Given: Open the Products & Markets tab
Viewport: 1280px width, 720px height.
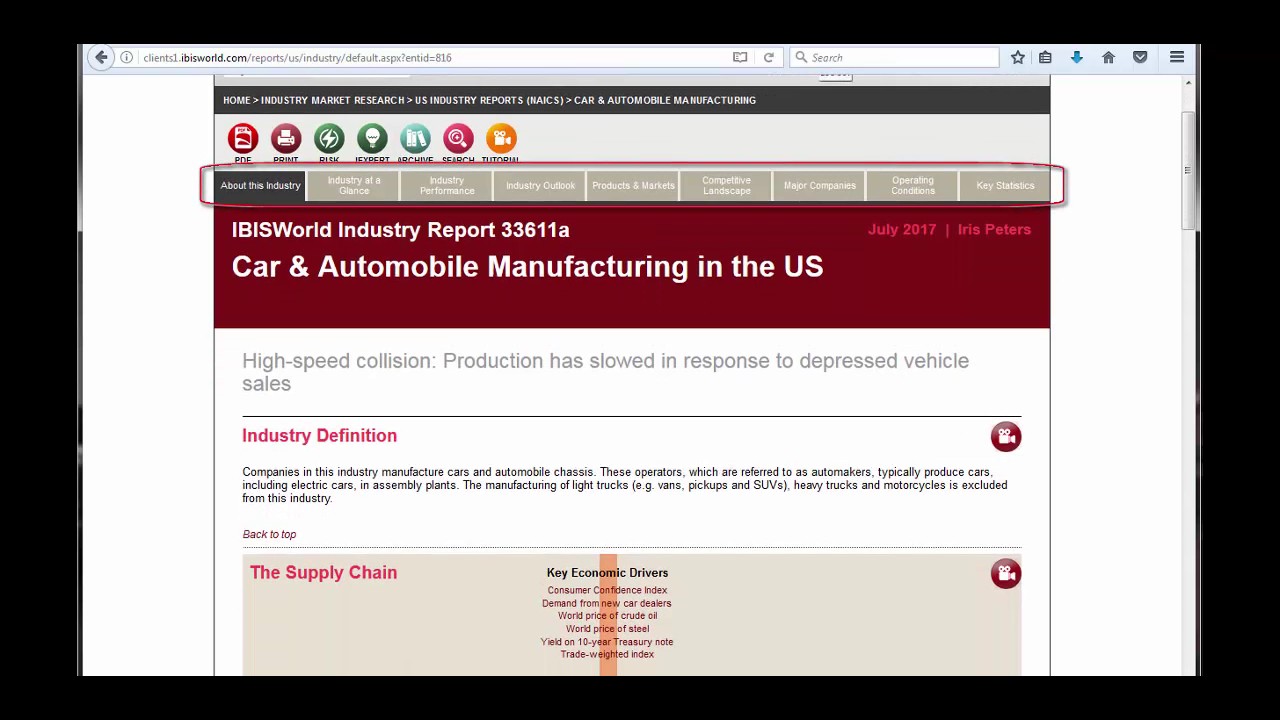Looking at the screenshot, I should click(x=633, y=186).
